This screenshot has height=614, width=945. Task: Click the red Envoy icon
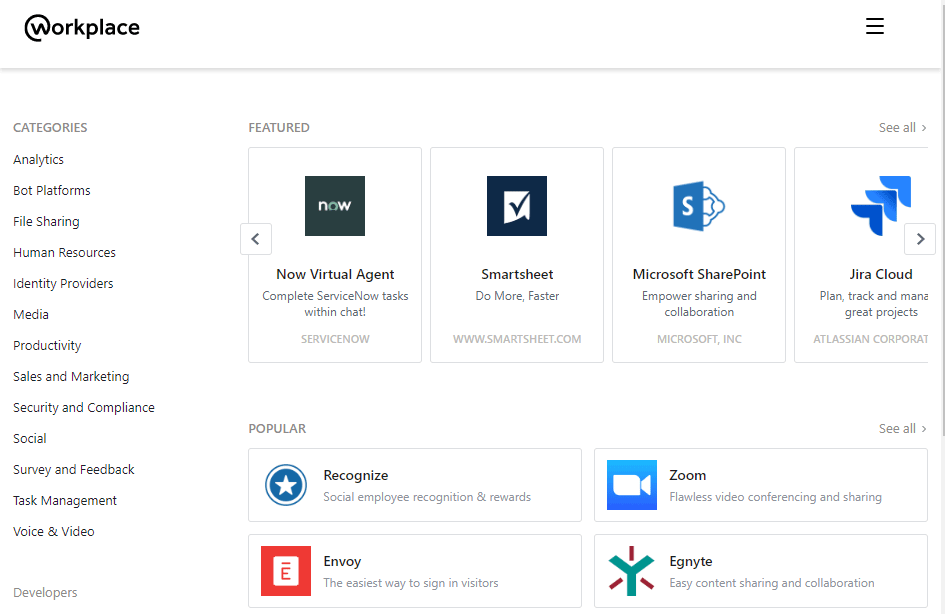coord(286,571)
